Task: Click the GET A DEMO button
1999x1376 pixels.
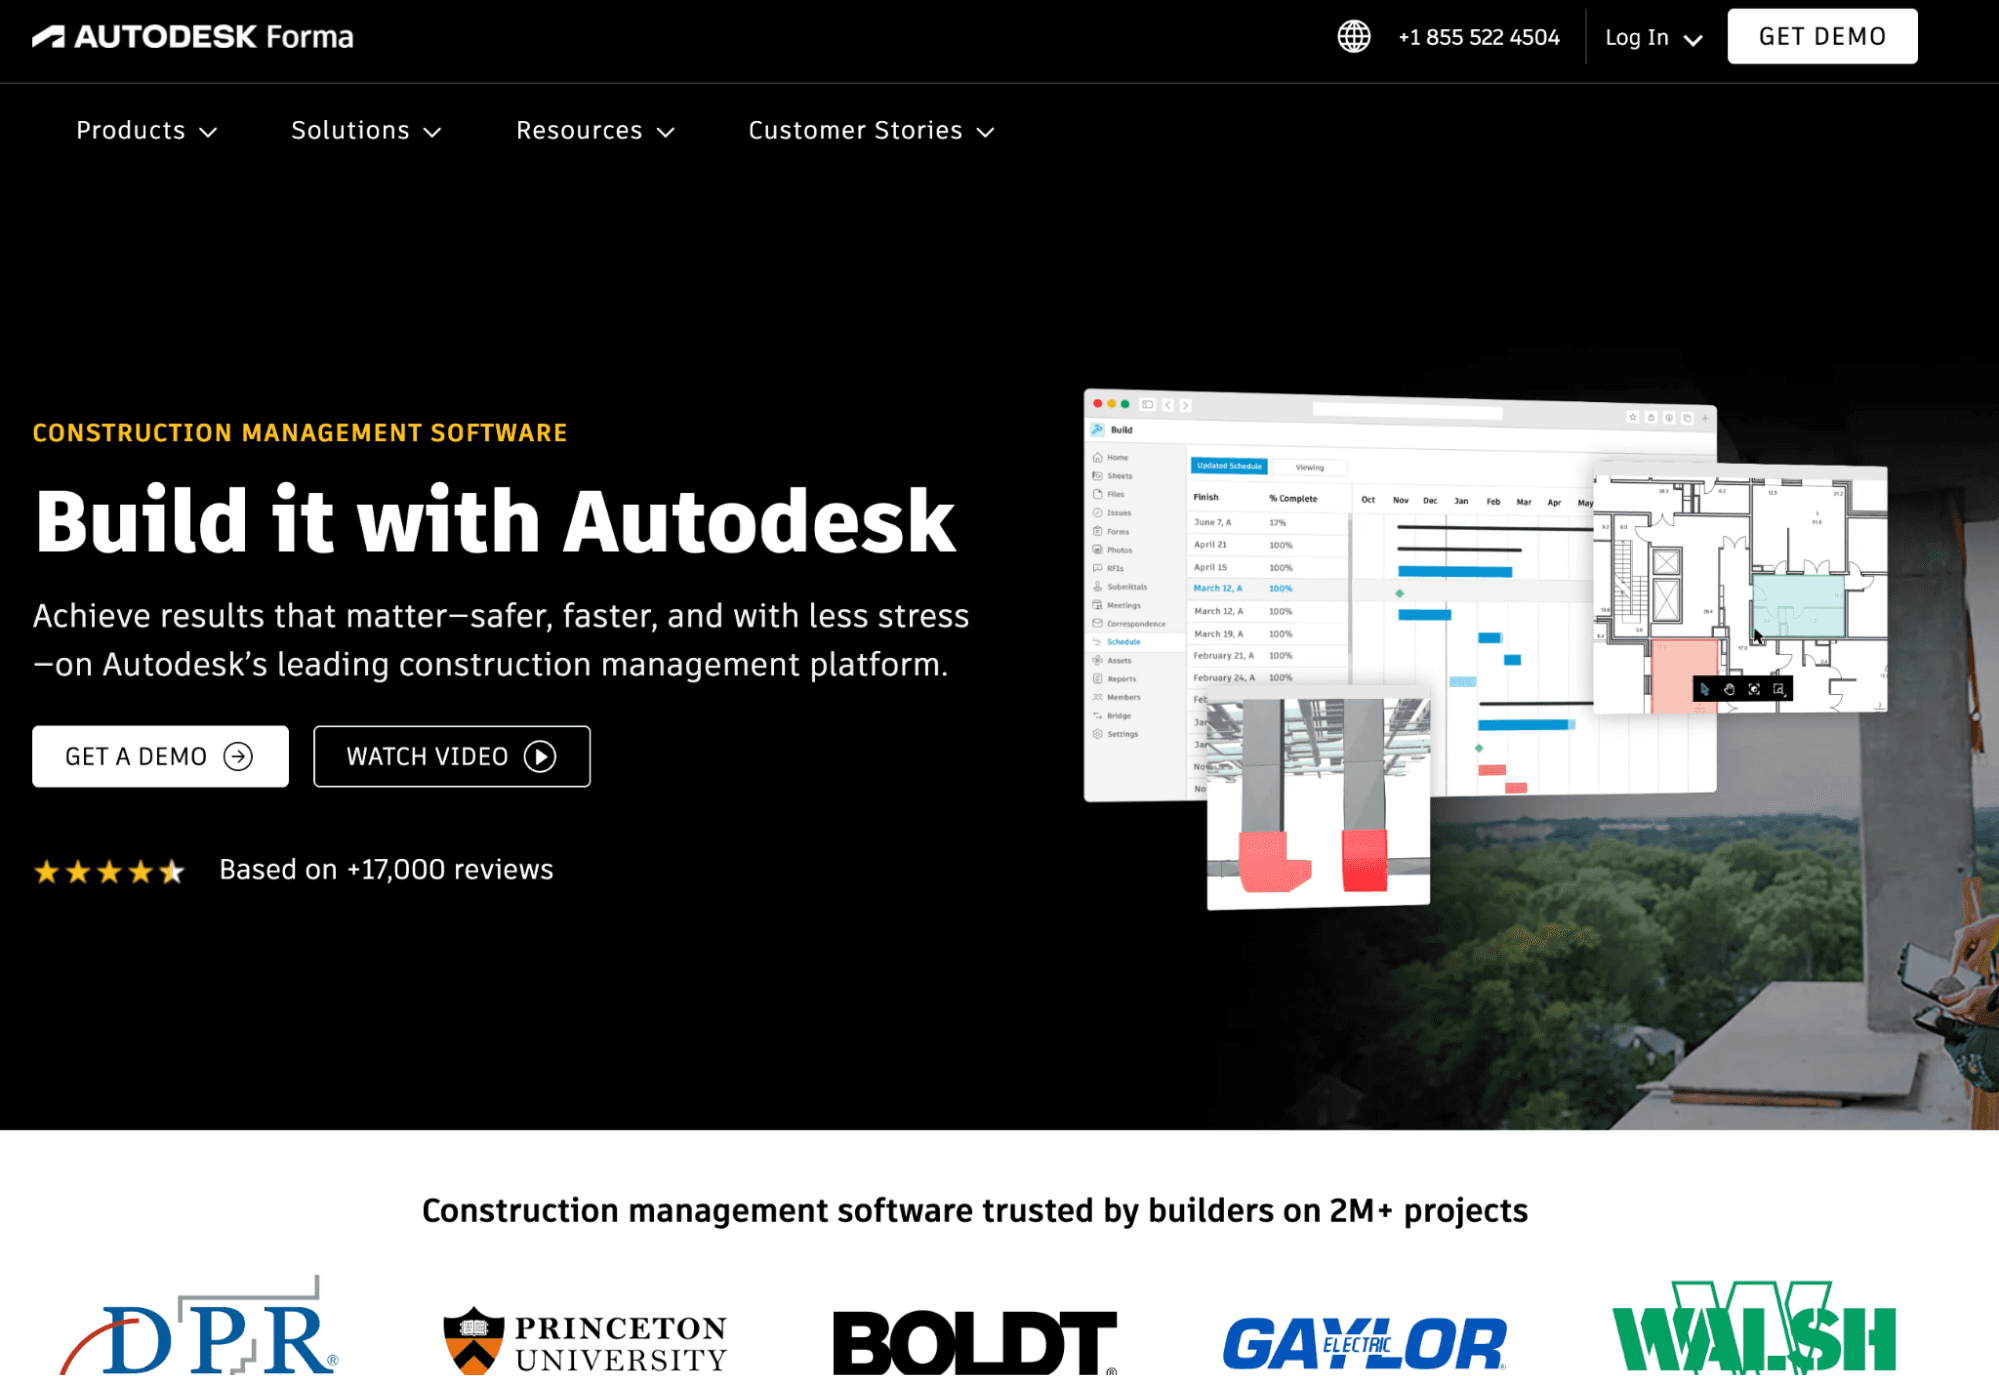Action: (x=160, y=756)
